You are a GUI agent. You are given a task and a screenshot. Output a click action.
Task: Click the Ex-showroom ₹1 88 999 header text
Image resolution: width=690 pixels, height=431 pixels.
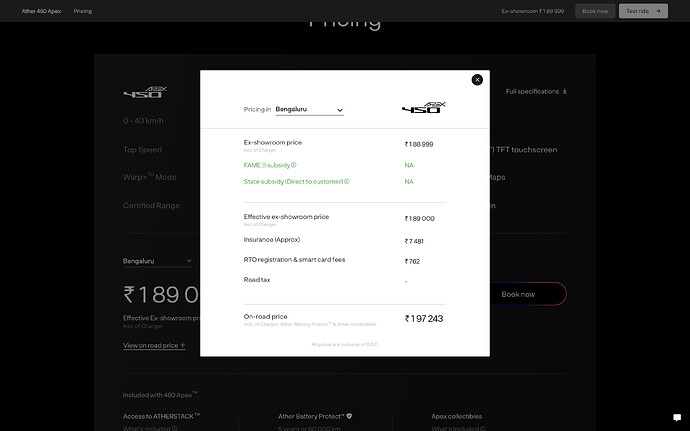(x=533, y=11)
